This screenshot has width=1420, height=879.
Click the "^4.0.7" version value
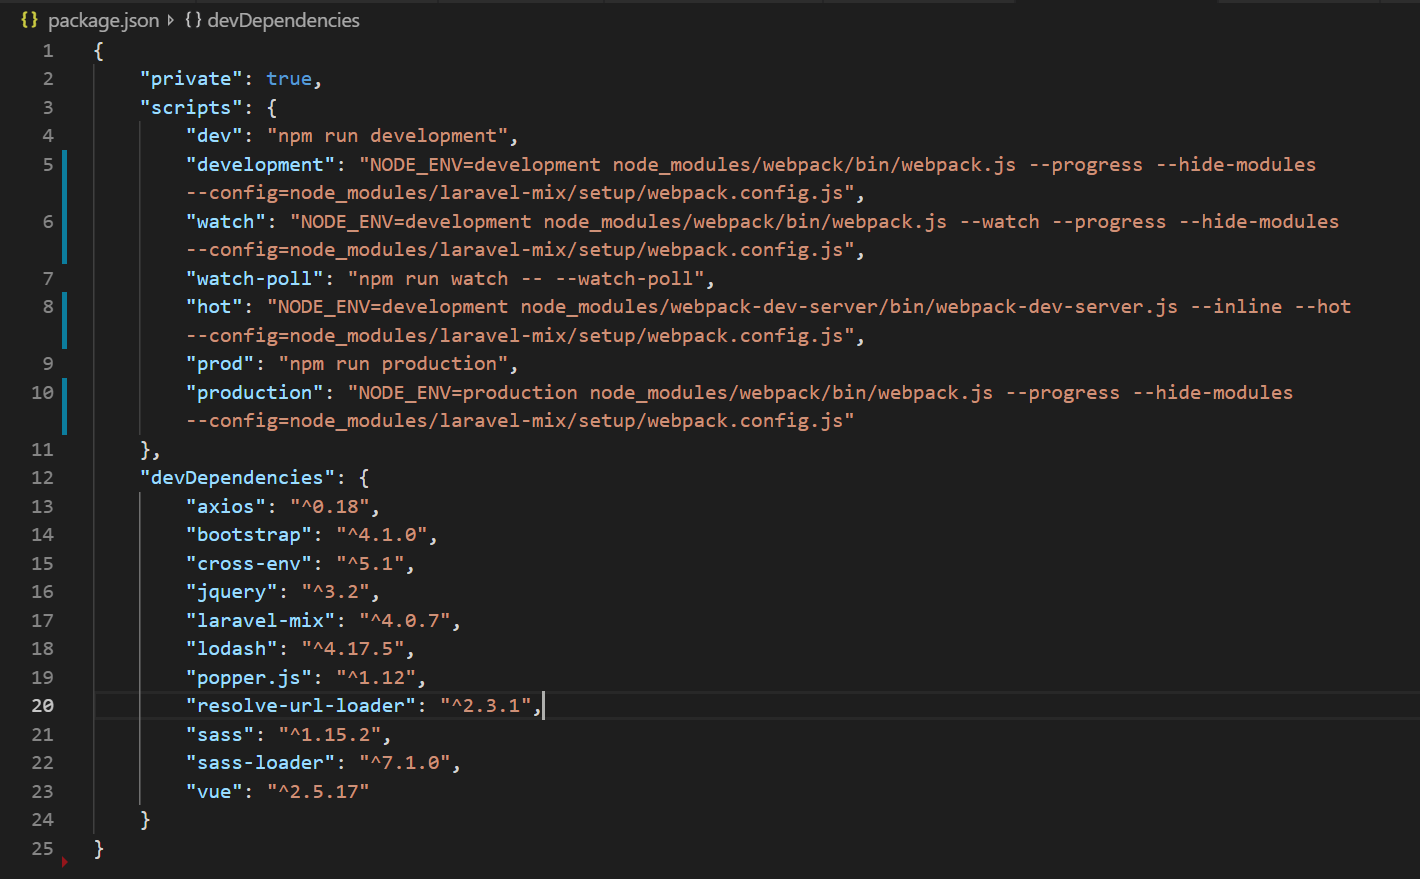[x=405, y=620]
